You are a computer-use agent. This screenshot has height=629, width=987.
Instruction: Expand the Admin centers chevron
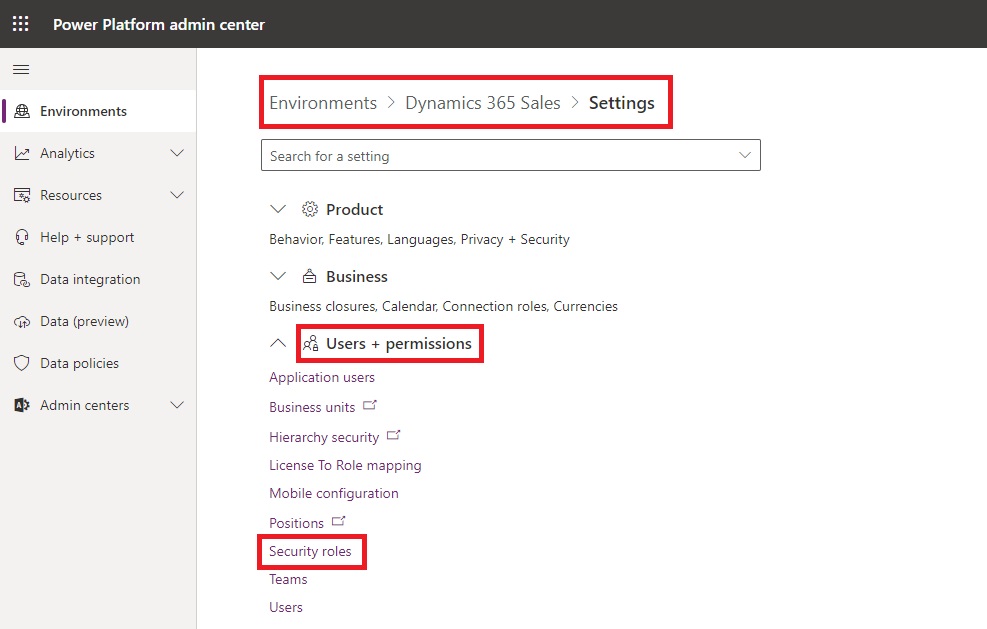[x=177, y=405]
